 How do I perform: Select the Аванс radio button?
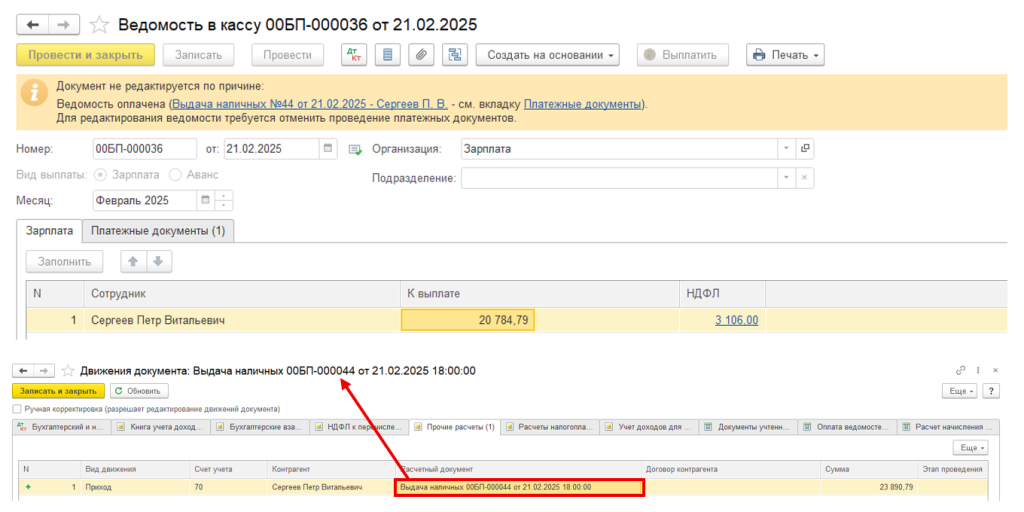(x=175, y=175)
